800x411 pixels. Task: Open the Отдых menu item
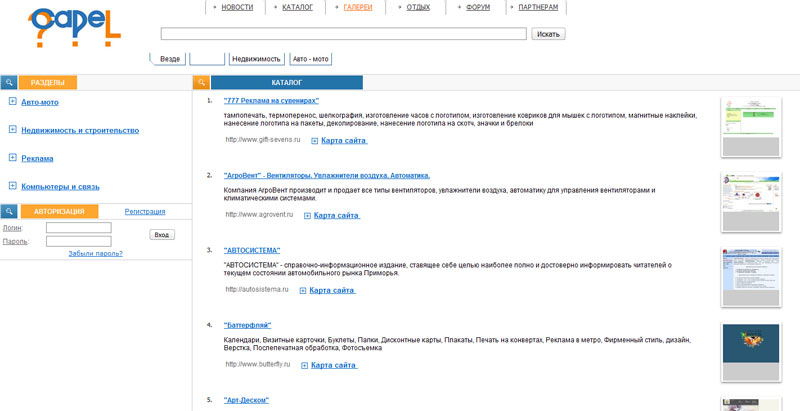(x=418, y=7)
